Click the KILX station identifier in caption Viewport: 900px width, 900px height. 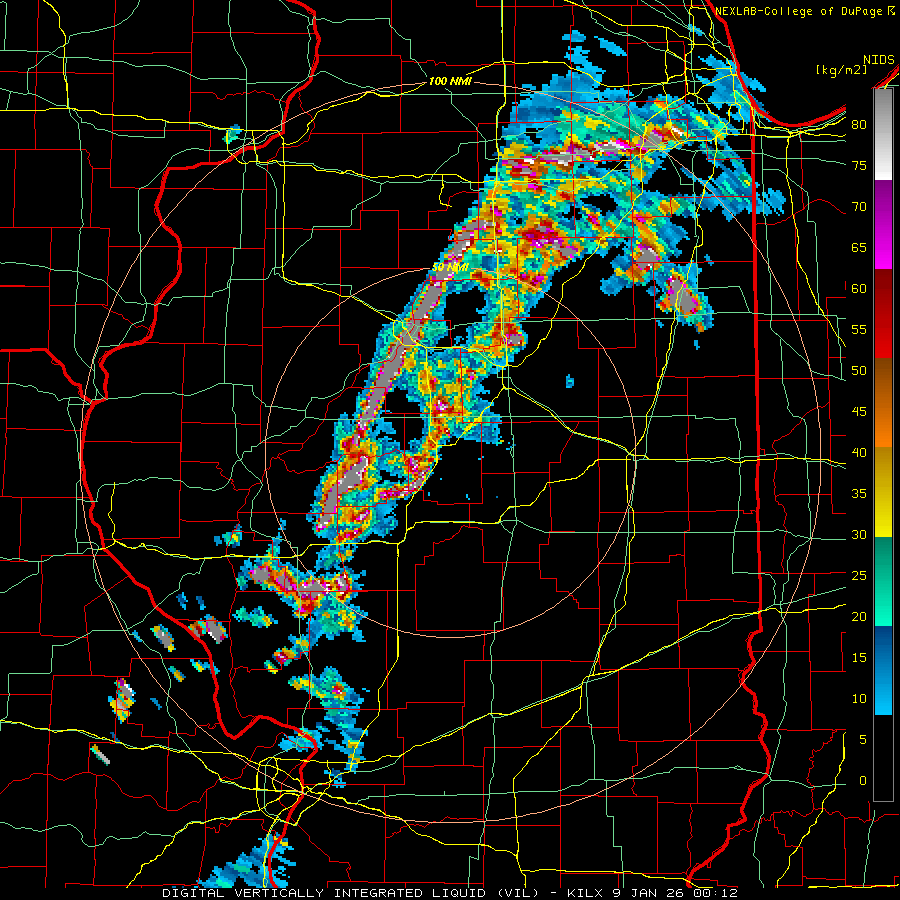click(x=585, y=893)
